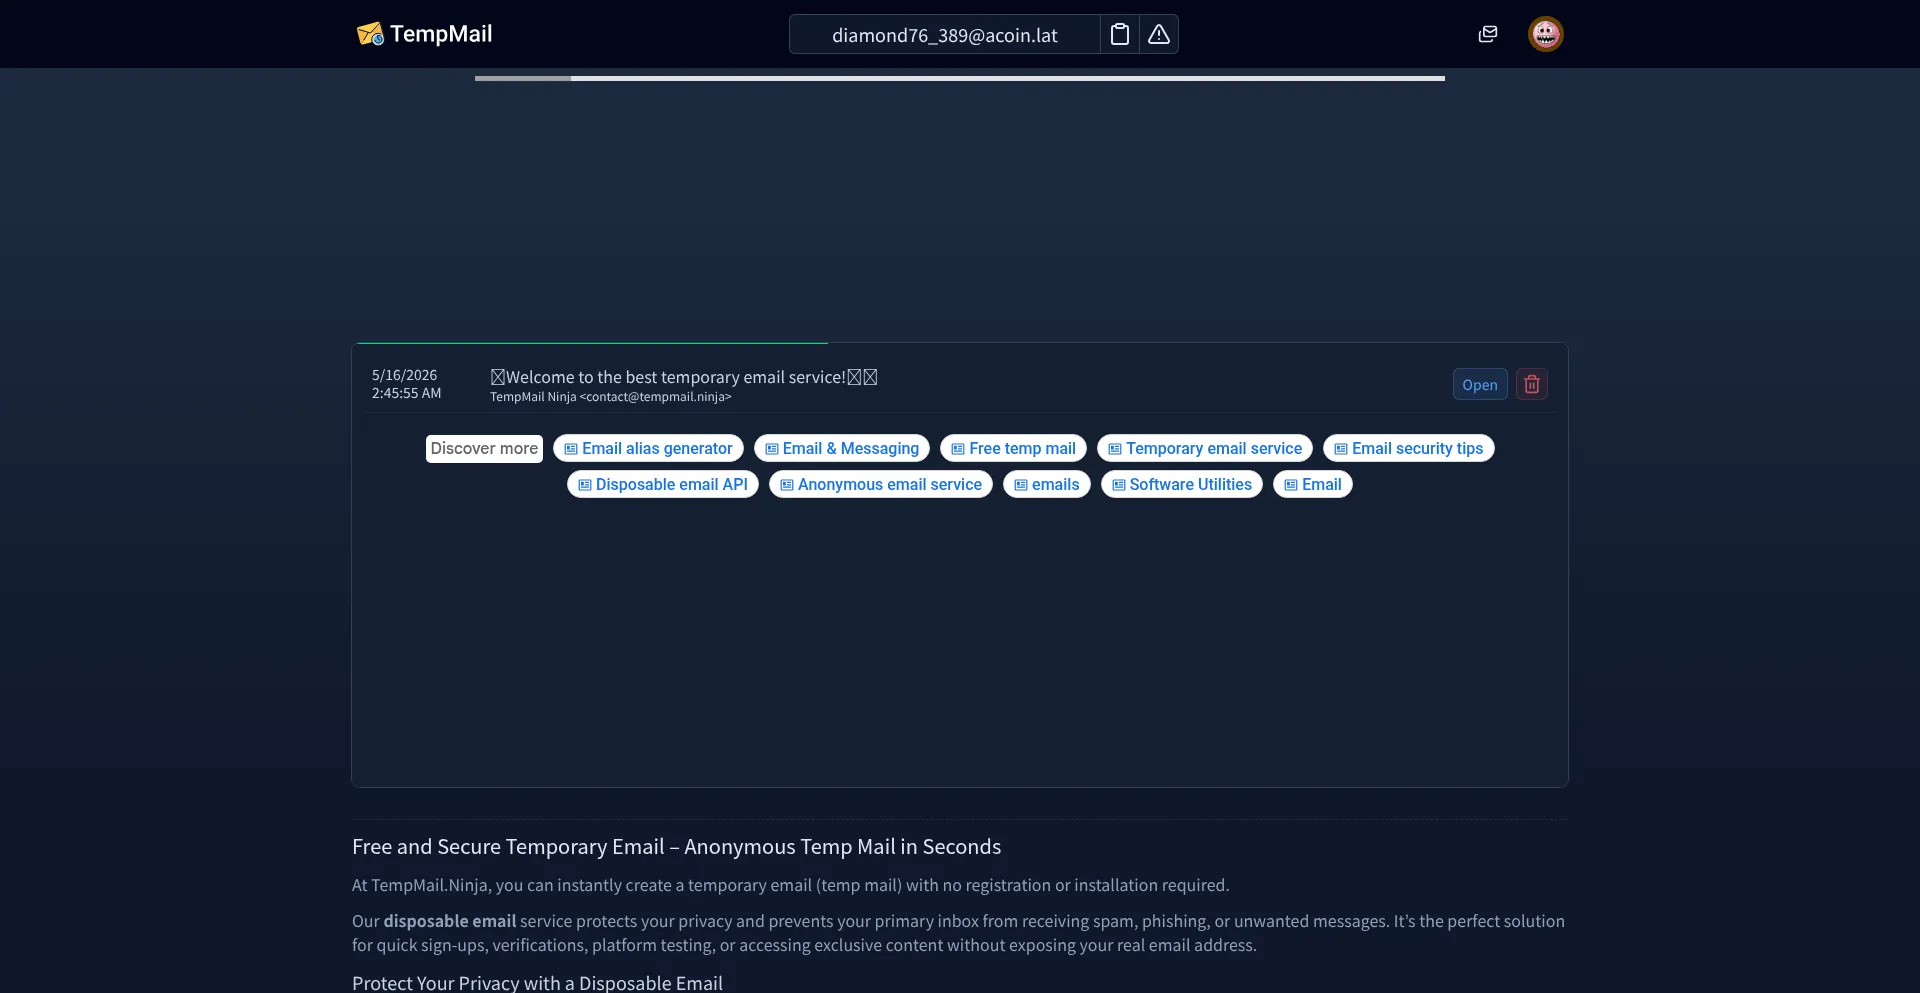Screen dimensions: 1920x993
Task: Click the Discover more label
Action: (x=484, y=448)
